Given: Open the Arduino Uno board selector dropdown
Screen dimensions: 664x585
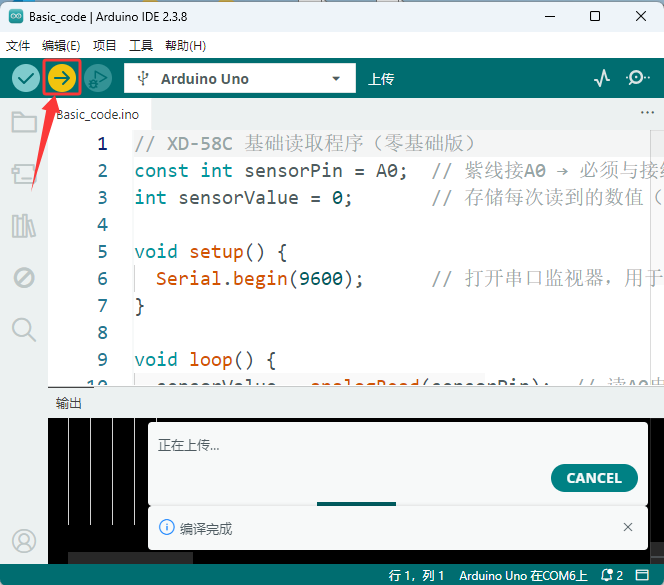Looking at the screenshot, I should pos(240,78).
